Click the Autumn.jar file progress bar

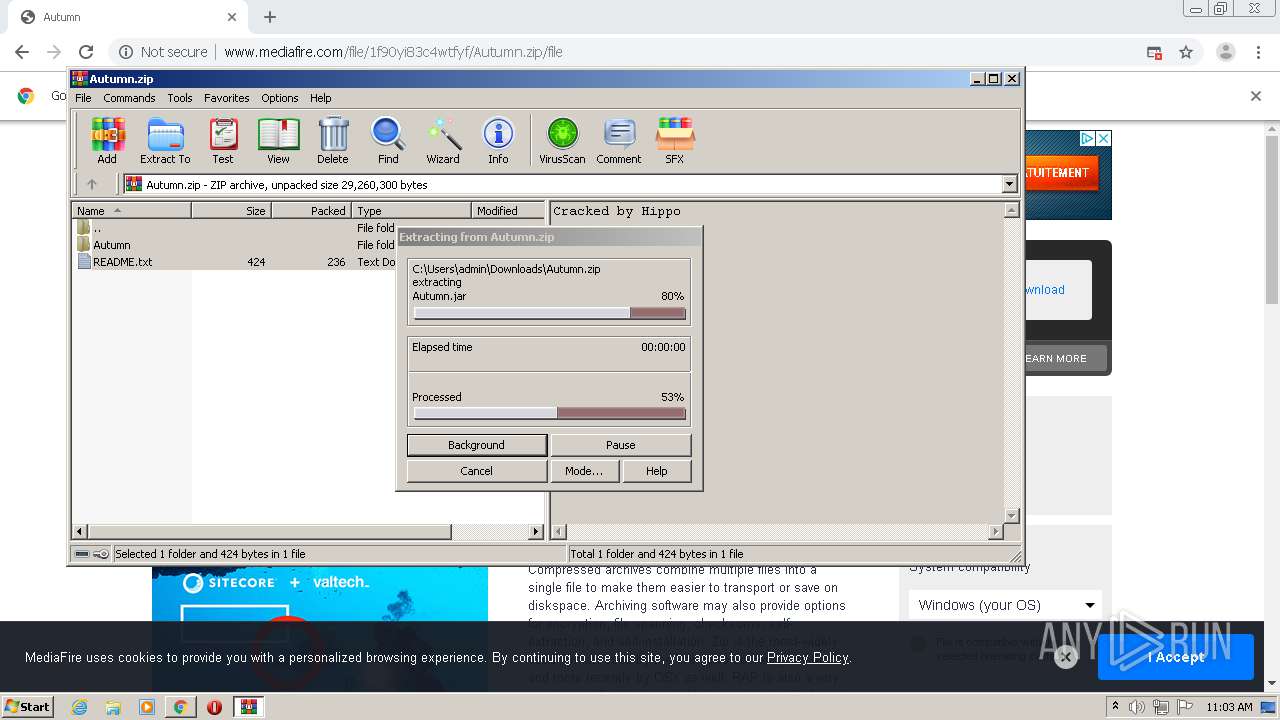pos(549,313)
